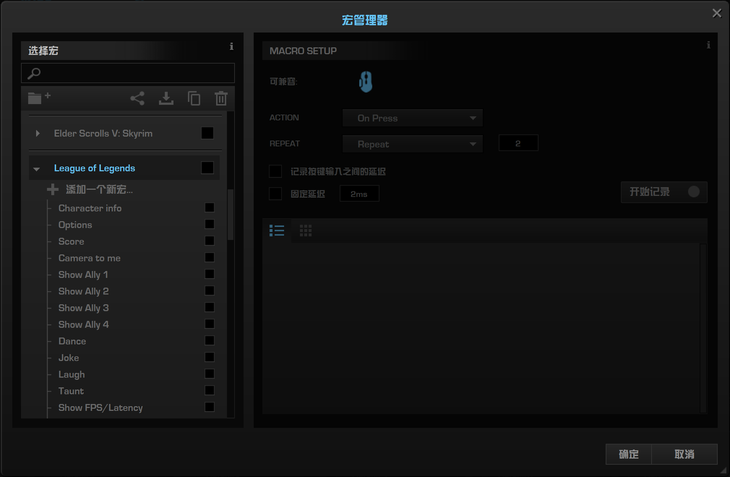Image resolution: width=730 pixels, height=477 pixels.
Task: Click the 取消 cancel button
Action: tap(684, 454)
